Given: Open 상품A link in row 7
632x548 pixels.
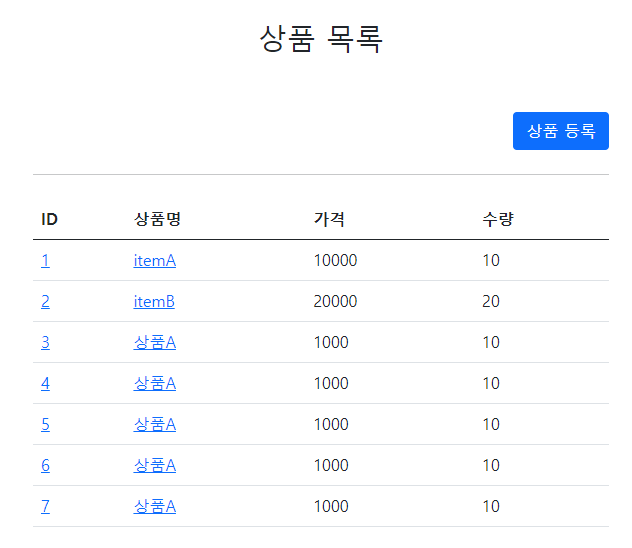Looking at the screenshot, I should click(155, 506).
